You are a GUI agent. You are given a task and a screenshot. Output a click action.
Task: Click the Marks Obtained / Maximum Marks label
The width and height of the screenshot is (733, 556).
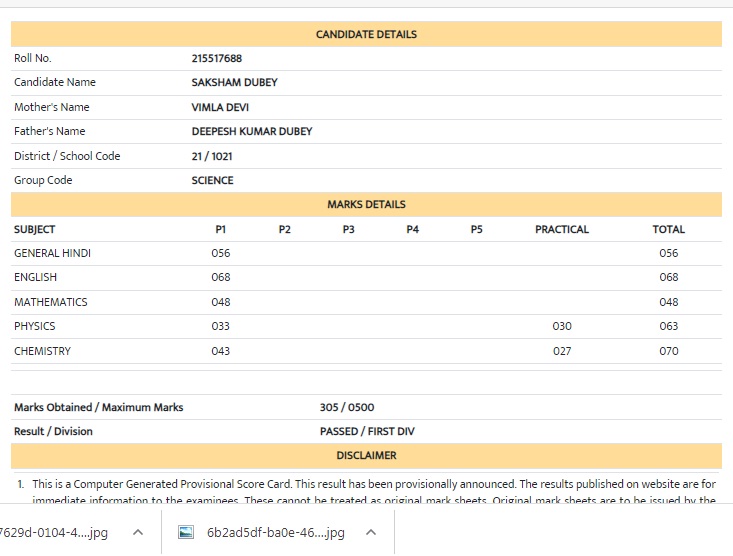tap(99, 407)
